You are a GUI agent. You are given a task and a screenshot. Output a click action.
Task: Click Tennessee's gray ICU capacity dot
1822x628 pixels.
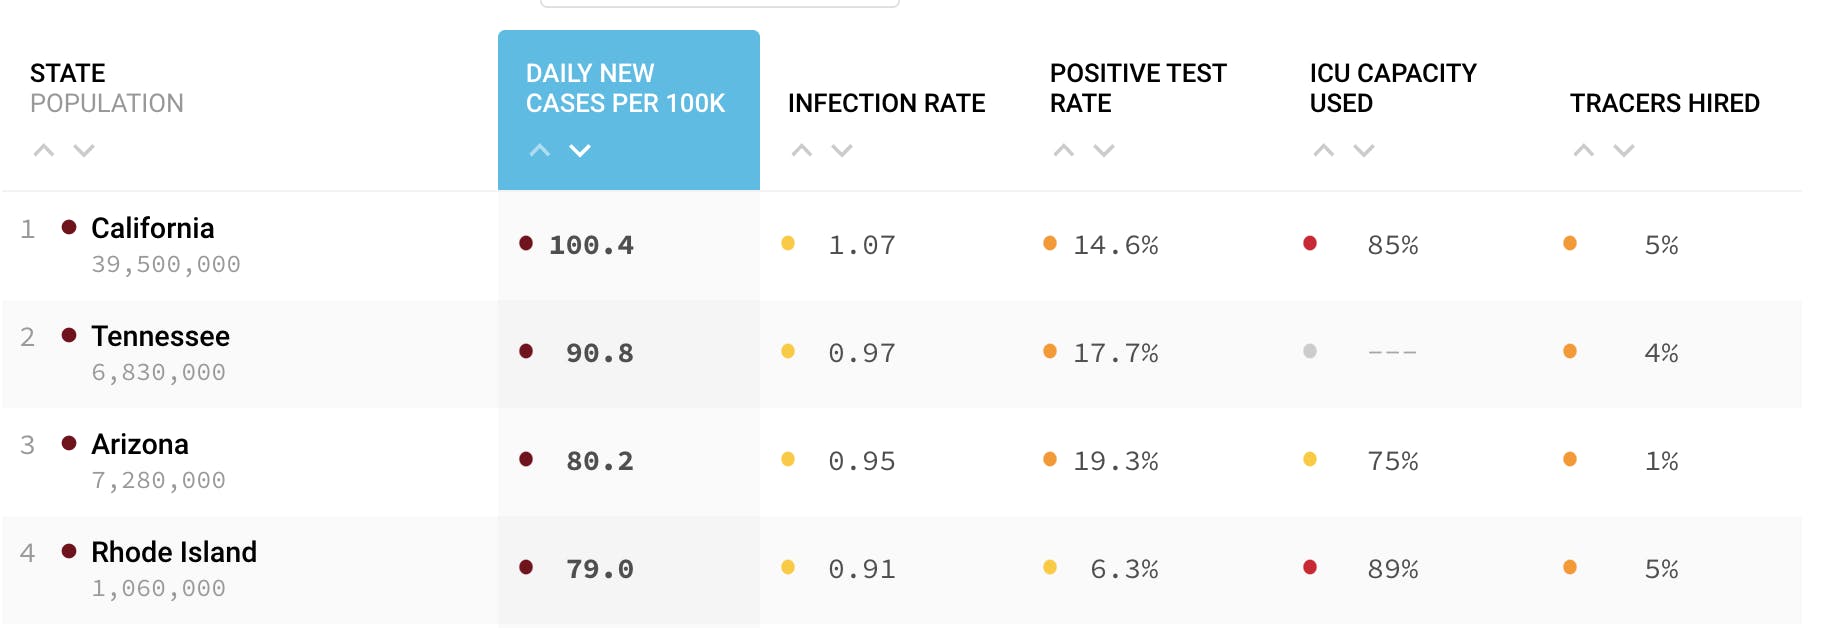[1310, 351]
